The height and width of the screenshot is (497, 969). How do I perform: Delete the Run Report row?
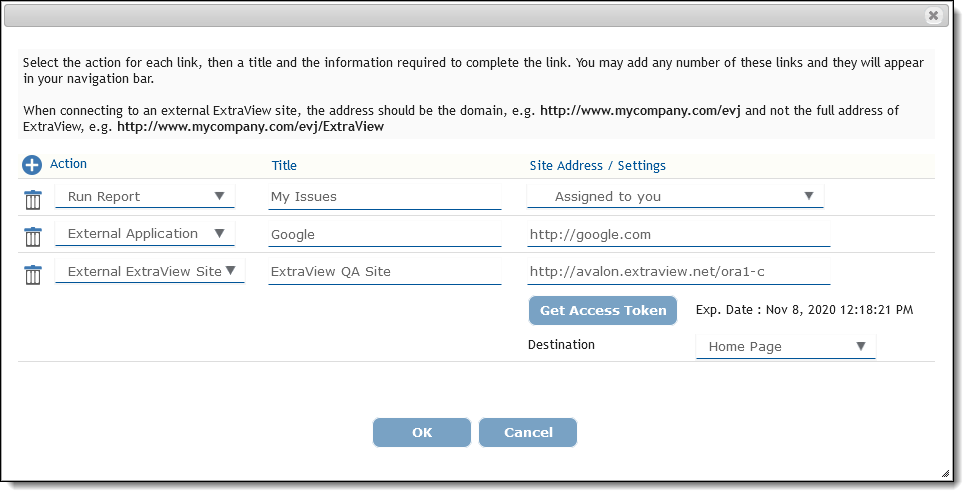coord(33,199)
